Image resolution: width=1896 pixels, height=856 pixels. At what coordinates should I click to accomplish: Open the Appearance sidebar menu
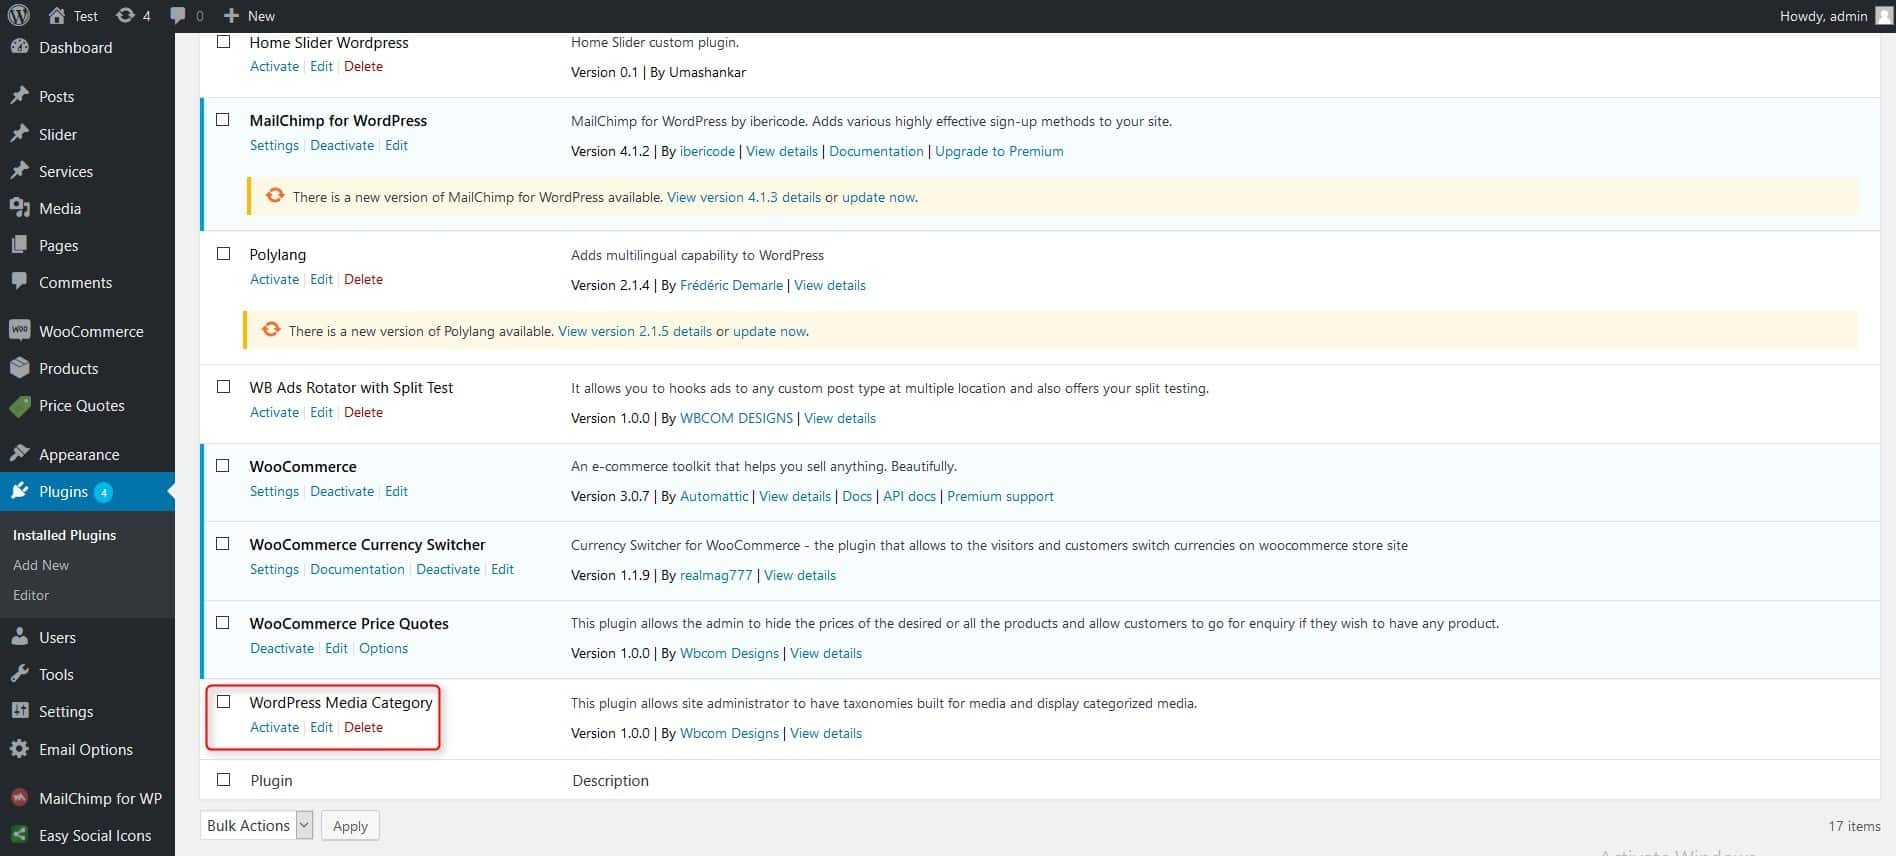coord(87,454)
